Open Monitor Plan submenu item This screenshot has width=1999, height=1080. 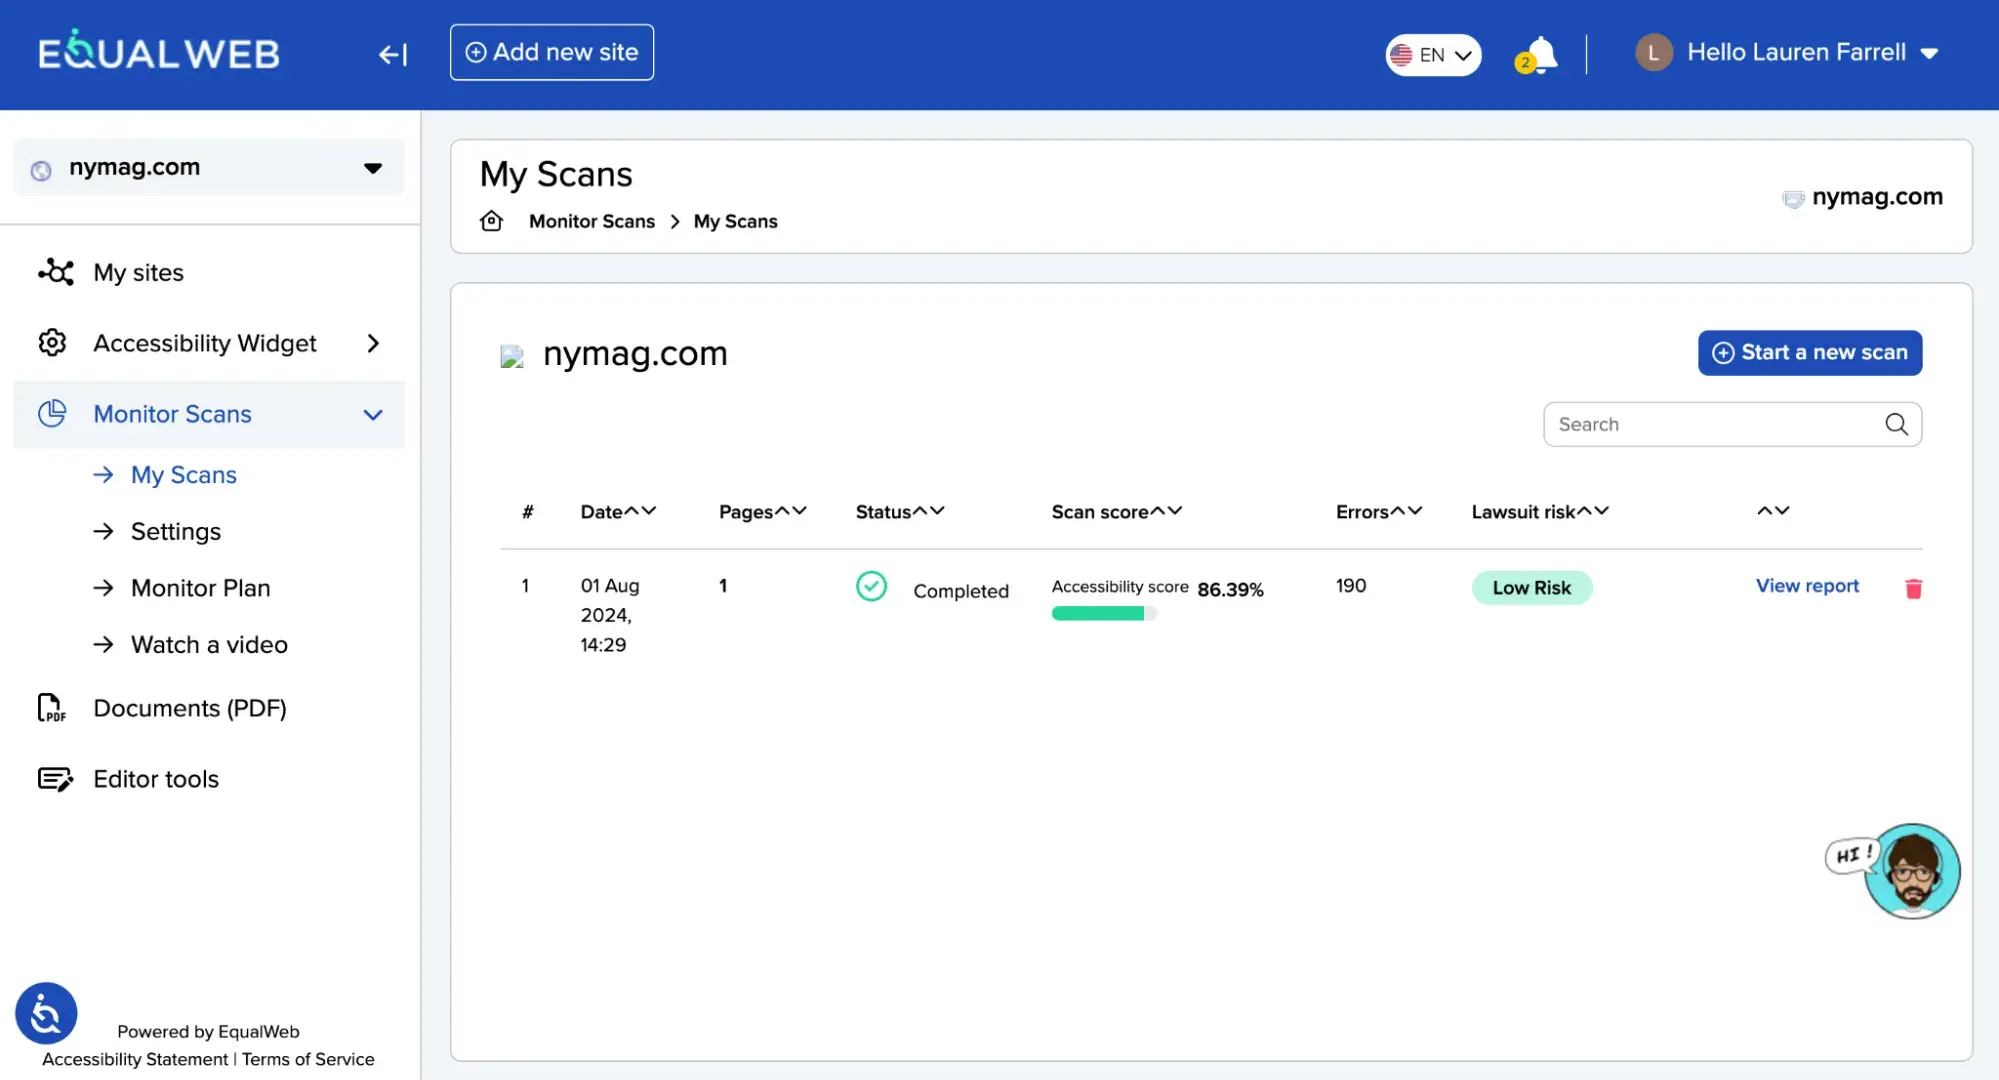[x=200, y=588]
